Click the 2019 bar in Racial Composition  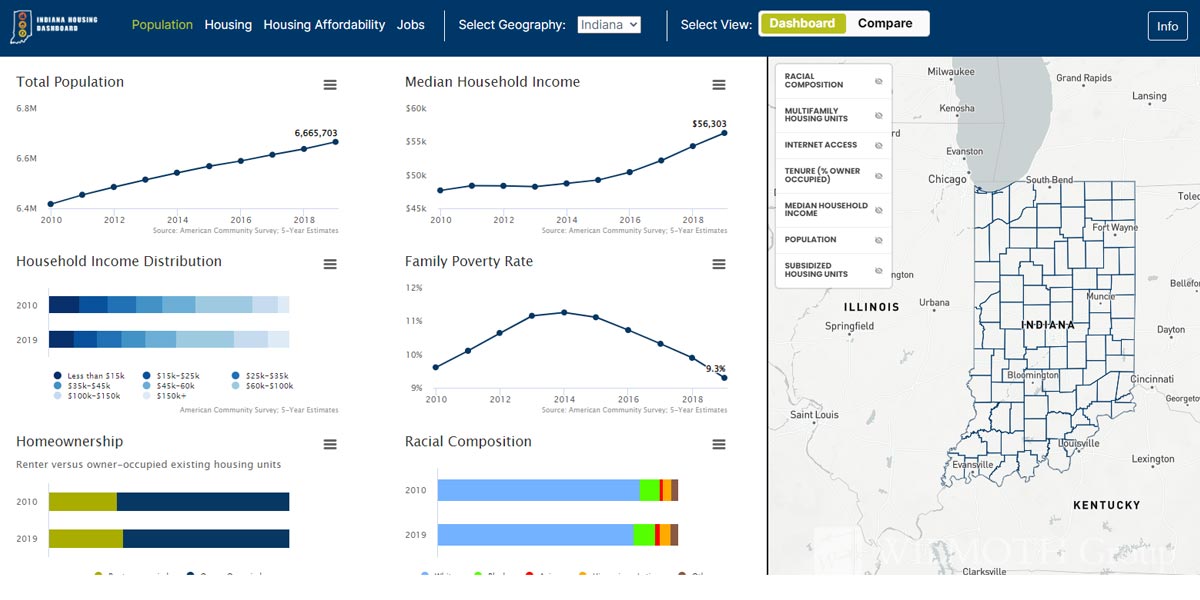coord(558,535)
